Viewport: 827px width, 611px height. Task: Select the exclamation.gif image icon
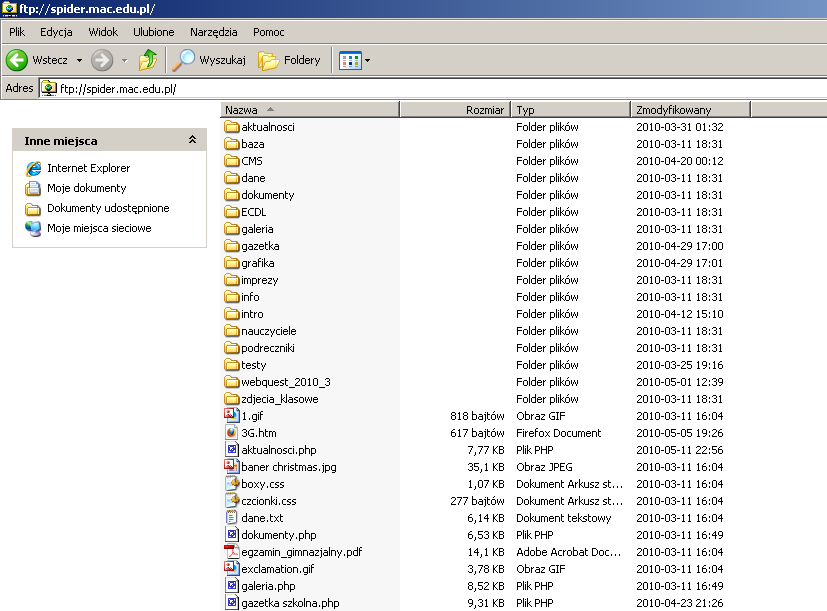pos(232,568)
